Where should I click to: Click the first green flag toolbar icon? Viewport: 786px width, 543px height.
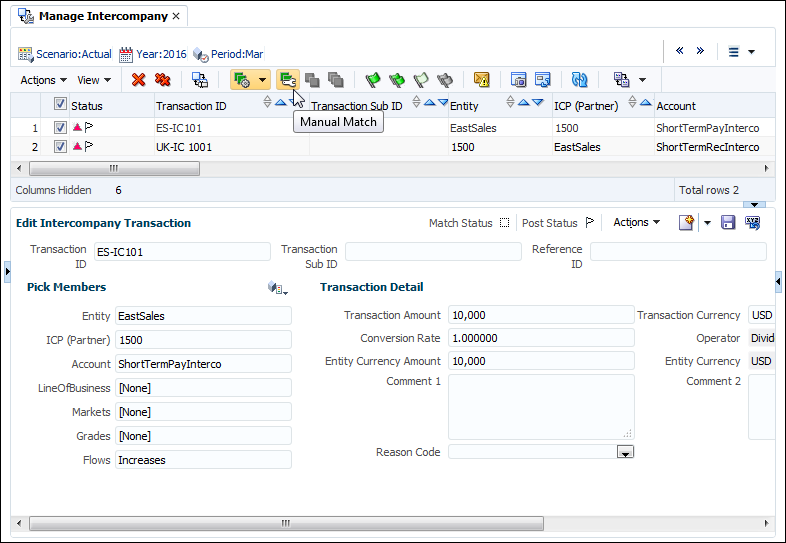373,80
